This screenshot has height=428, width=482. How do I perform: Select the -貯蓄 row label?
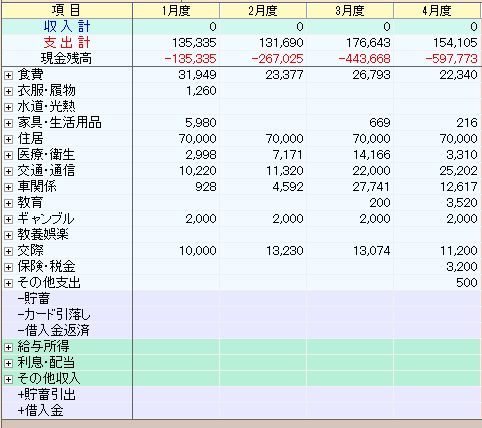coord(34,298)
